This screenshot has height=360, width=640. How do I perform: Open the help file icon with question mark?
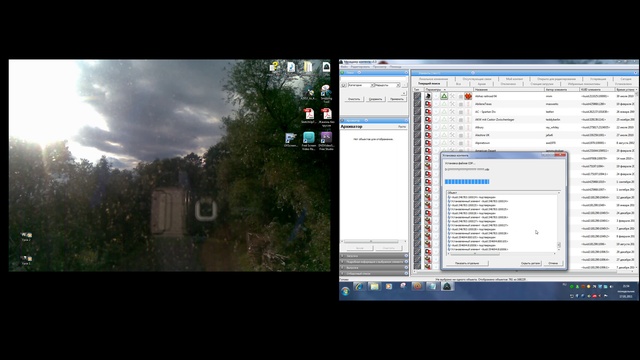[274, 67]
